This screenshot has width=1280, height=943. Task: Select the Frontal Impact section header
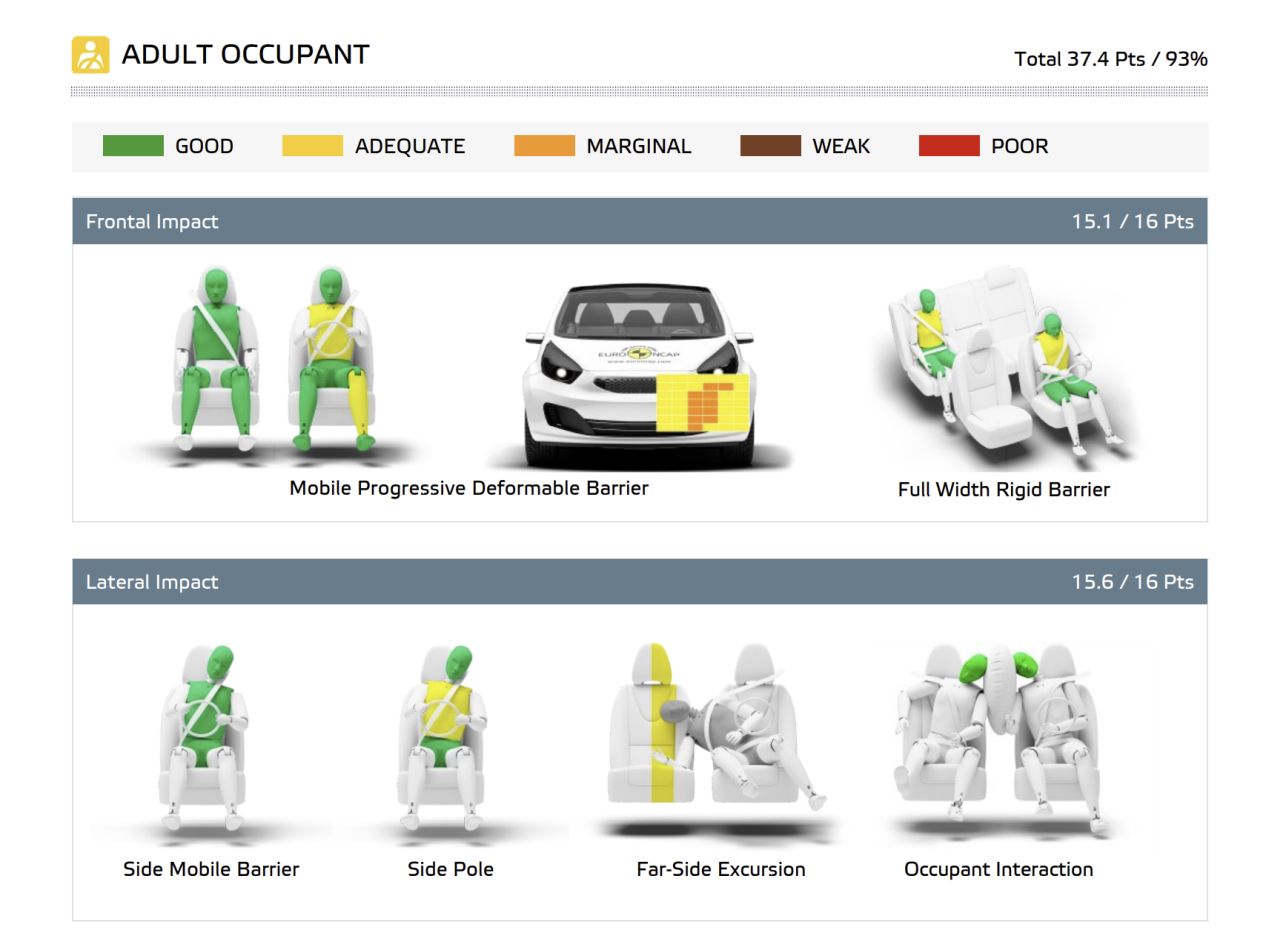pyautogui.click(x=639, y=221)
